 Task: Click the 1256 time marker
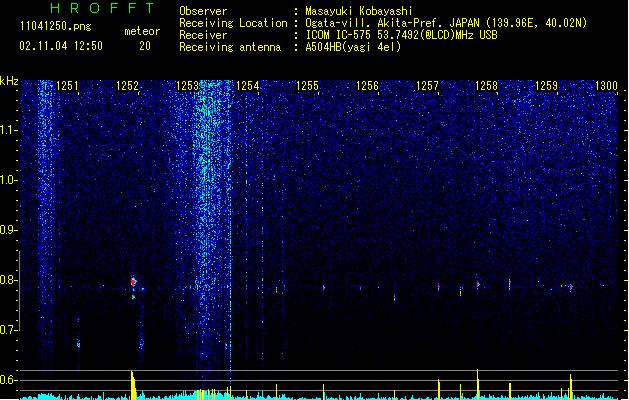(x=367, y=85)
